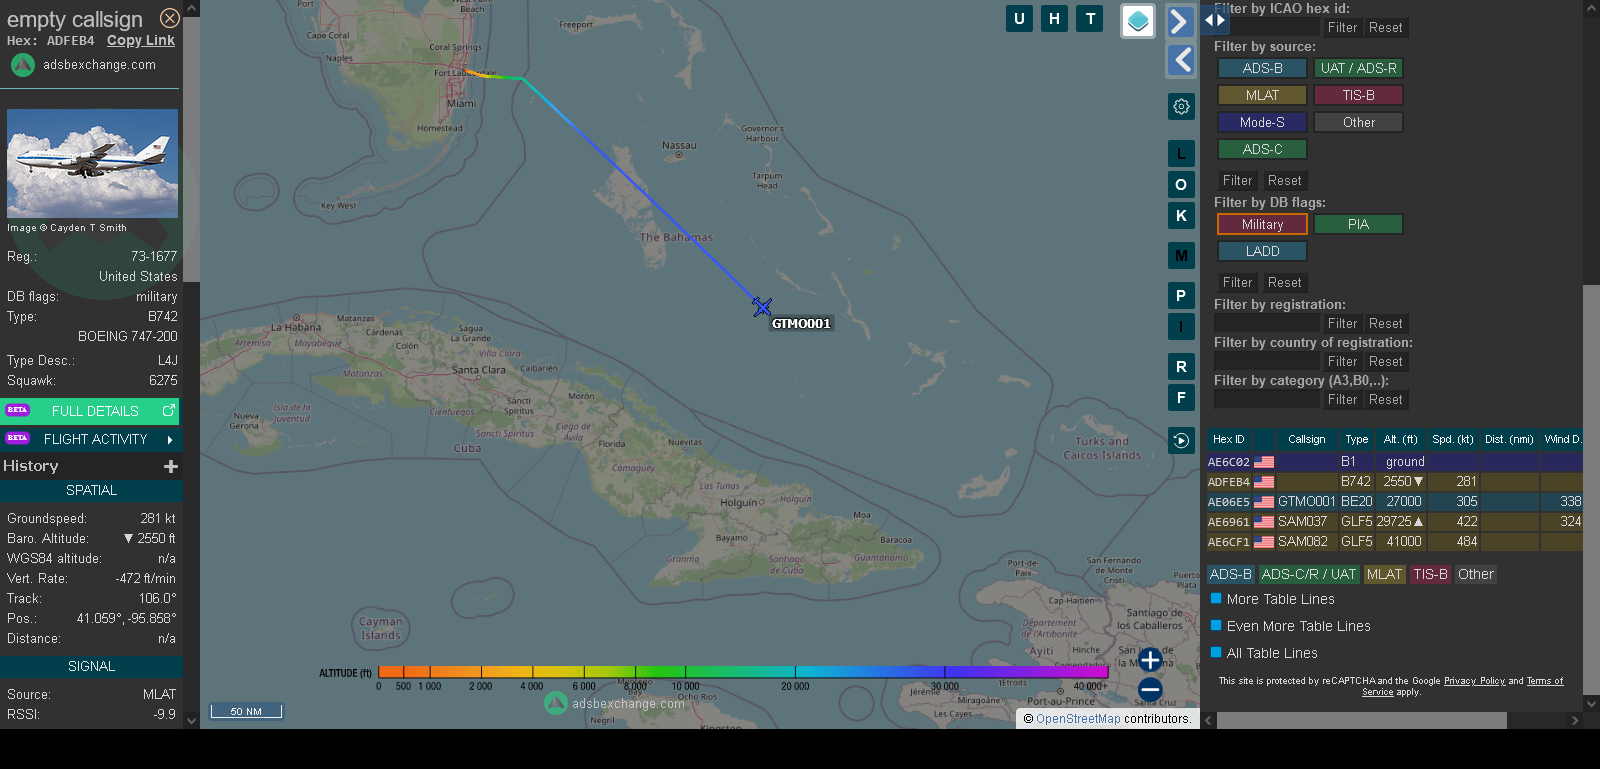Sort table by Callsign column

pyautogui.click(x=1306, y=439)
